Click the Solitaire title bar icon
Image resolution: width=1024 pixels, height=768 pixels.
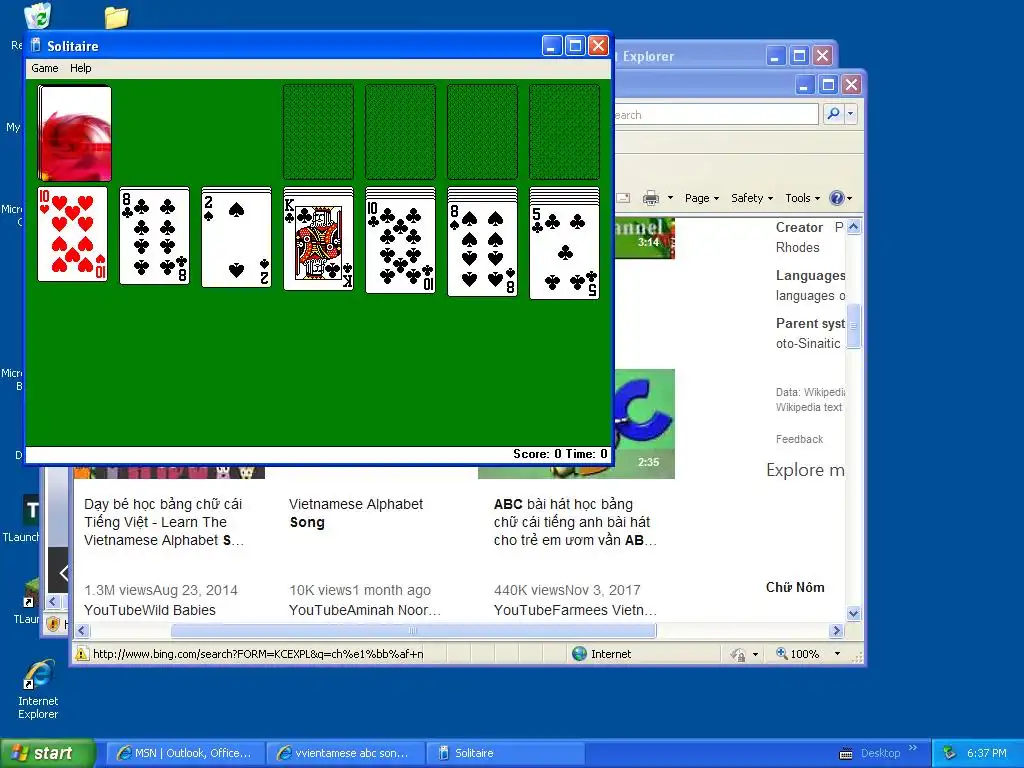(x=36, y=46)
